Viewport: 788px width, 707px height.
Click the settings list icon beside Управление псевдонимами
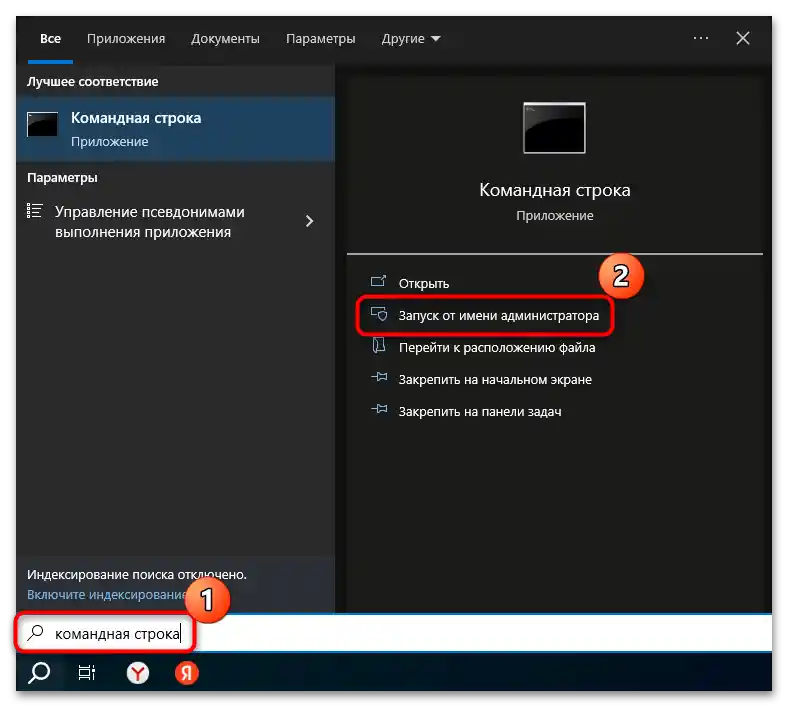[35, 211]
